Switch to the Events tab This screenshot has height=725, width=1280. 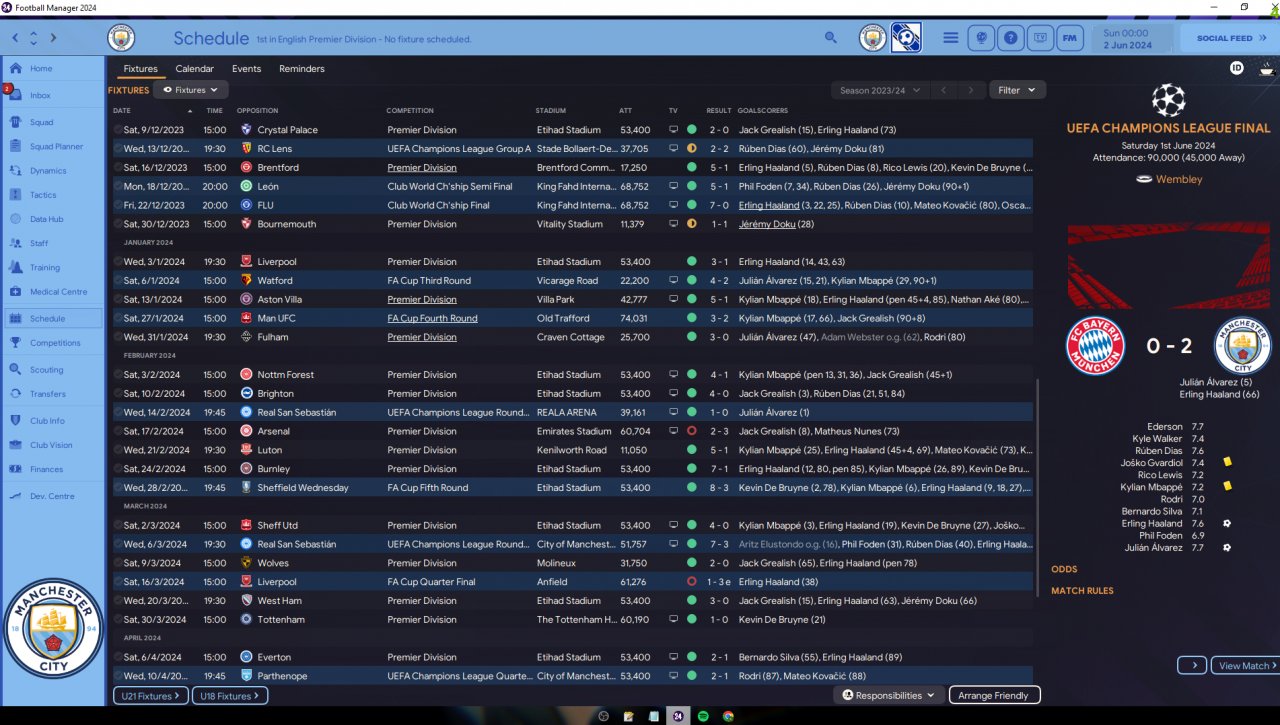click(x=246, y=69)
